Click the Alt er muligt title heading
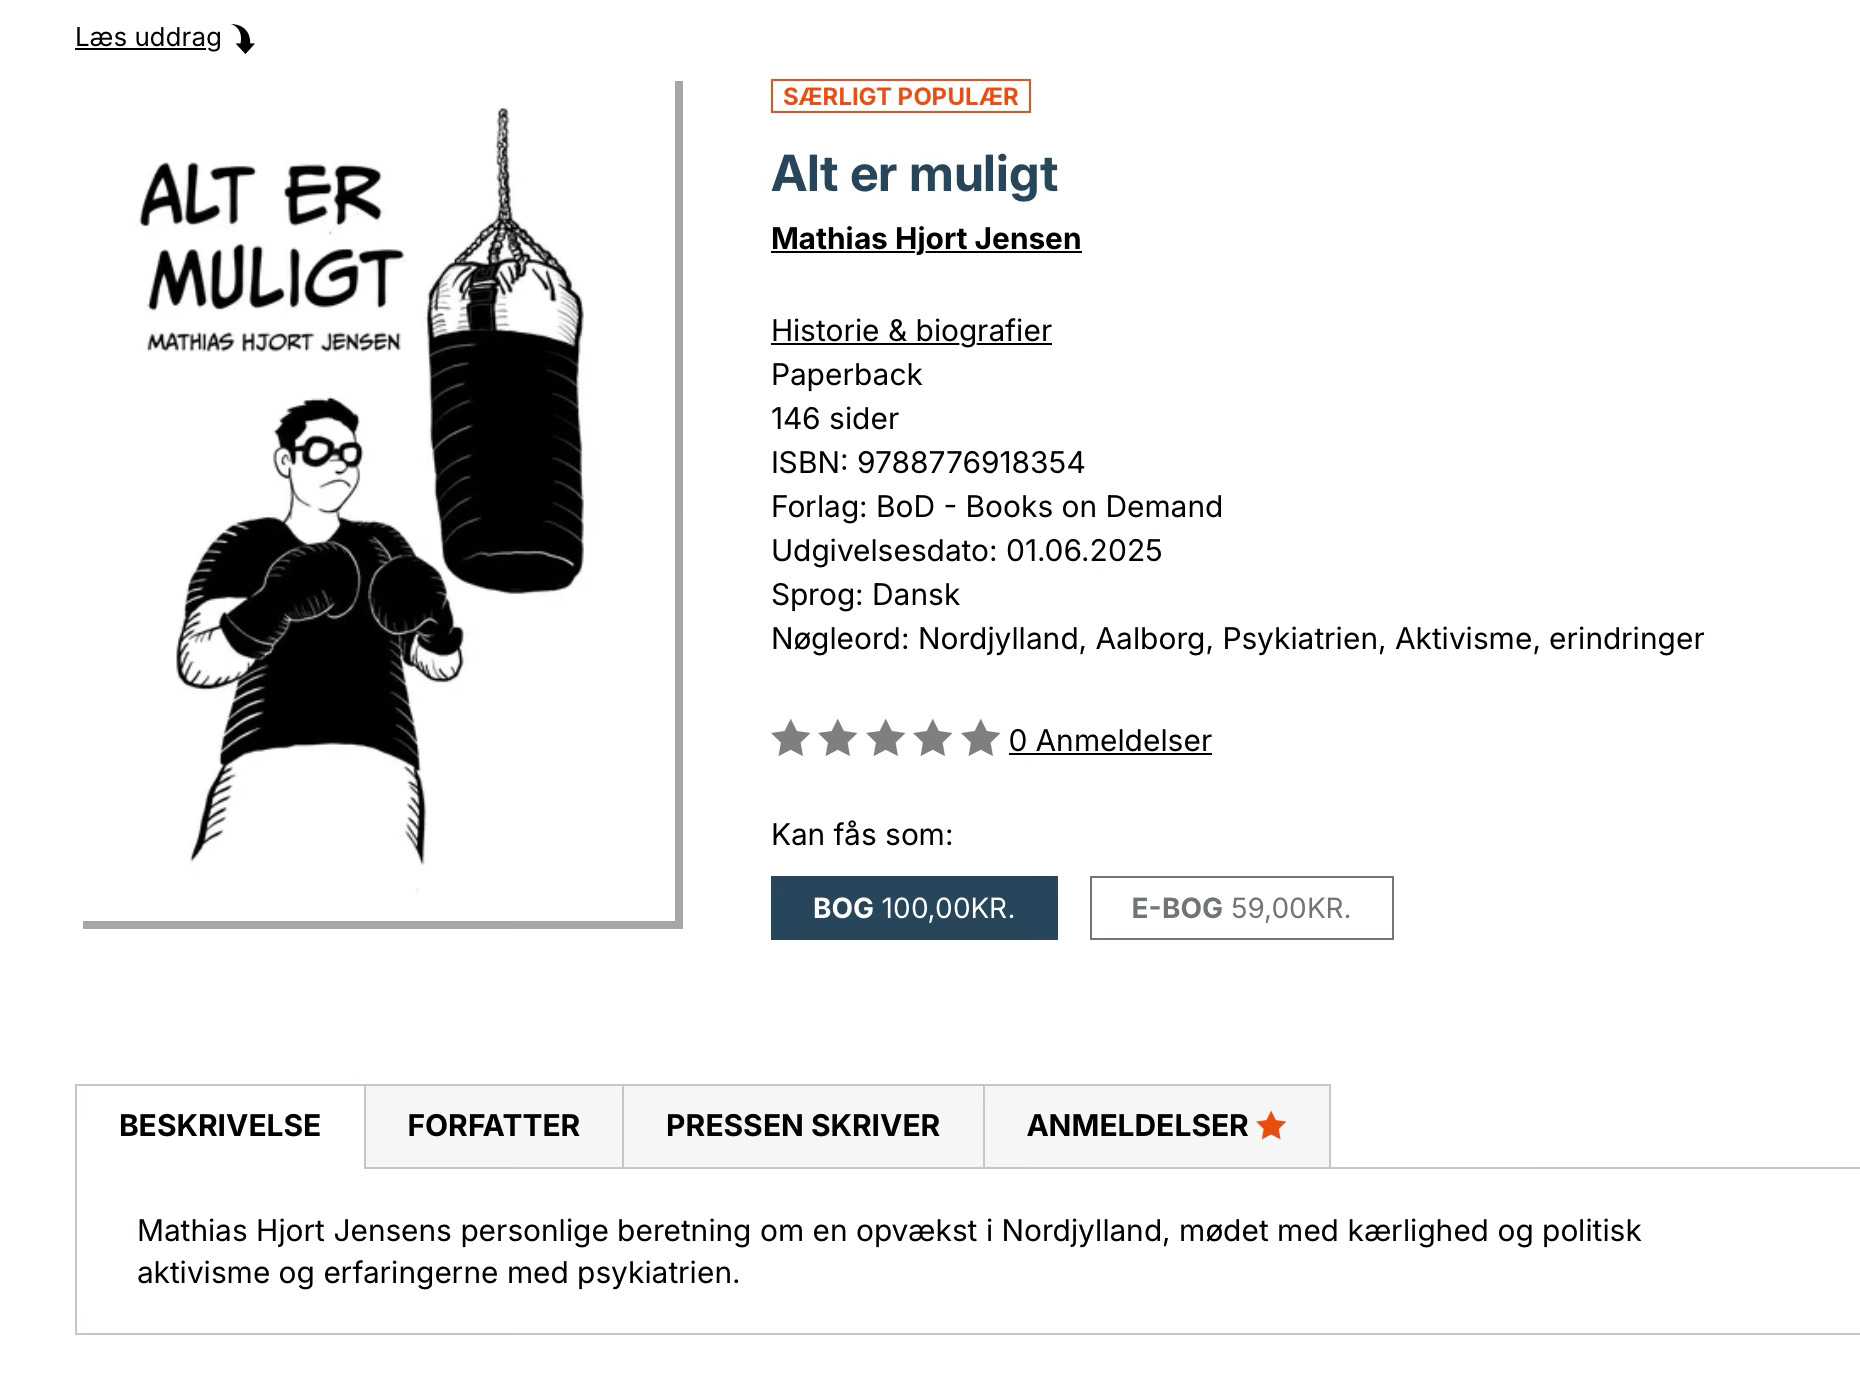The height and width of the screenshot is (1376, 1860). 914,174
